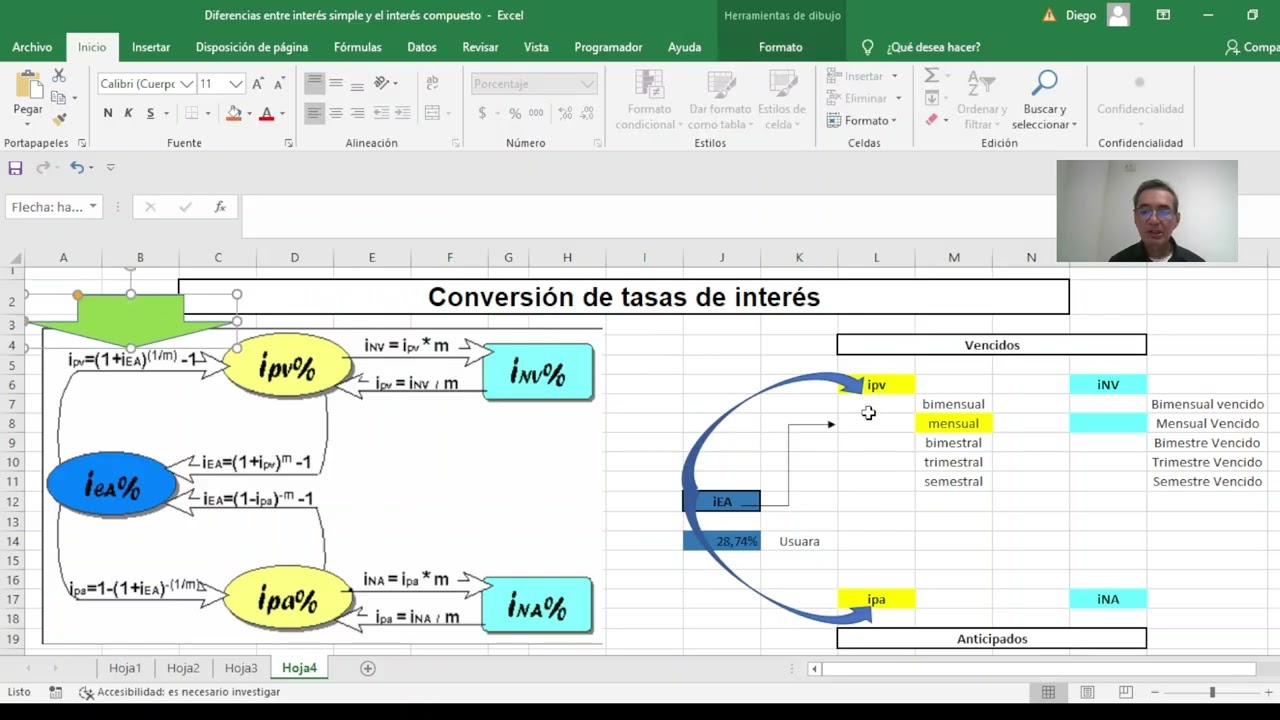Align text to bottom of cell
This screenshot has width=1280, height=720.
pos(358,83)
